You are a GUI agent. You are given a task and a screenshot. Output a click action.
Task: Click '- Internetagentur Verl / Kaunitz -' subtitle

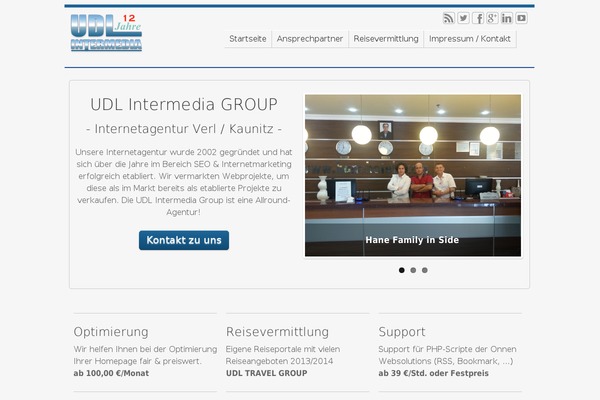184,129
